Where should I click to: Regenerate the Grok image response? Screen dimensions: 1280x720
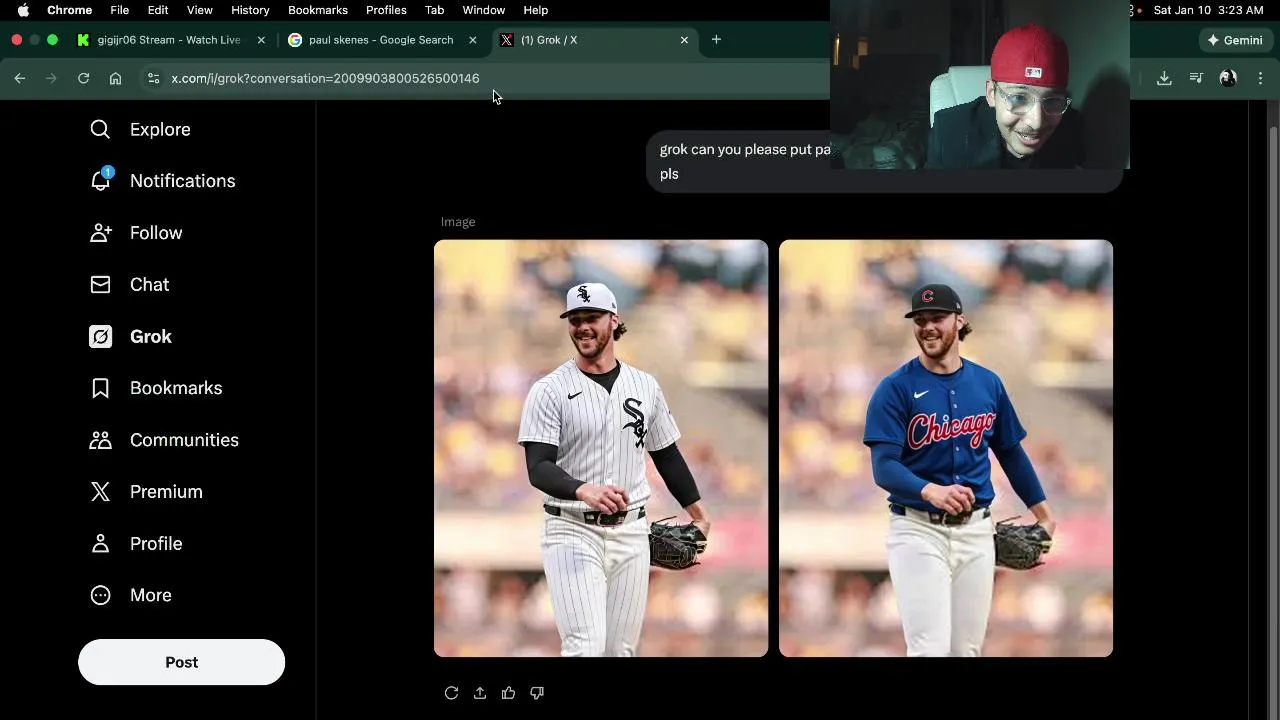451,693
